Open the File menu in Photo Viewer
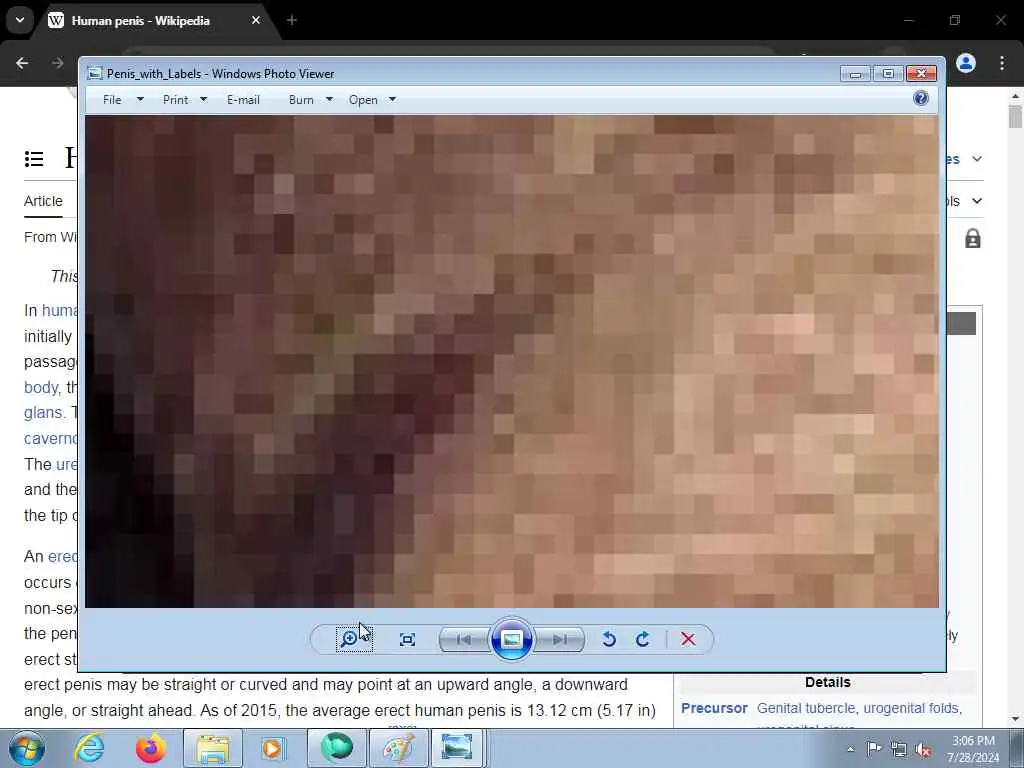The image size is (1024, 768). click(x=112, y=100)
